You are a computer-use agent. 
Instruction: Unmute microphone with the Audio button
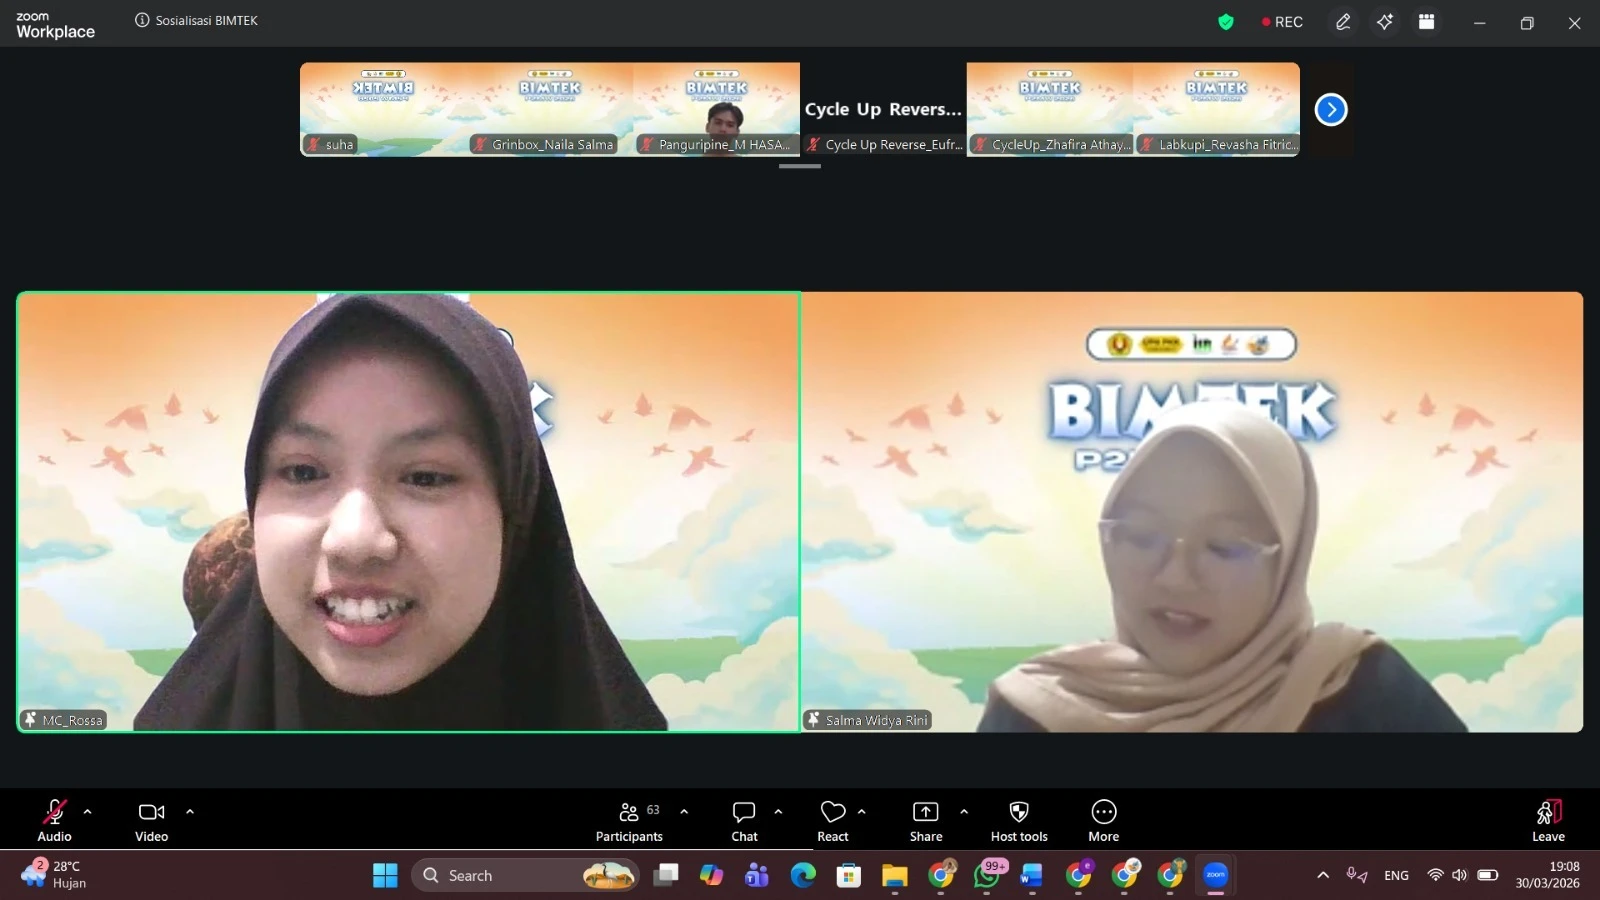coord(54,820)
